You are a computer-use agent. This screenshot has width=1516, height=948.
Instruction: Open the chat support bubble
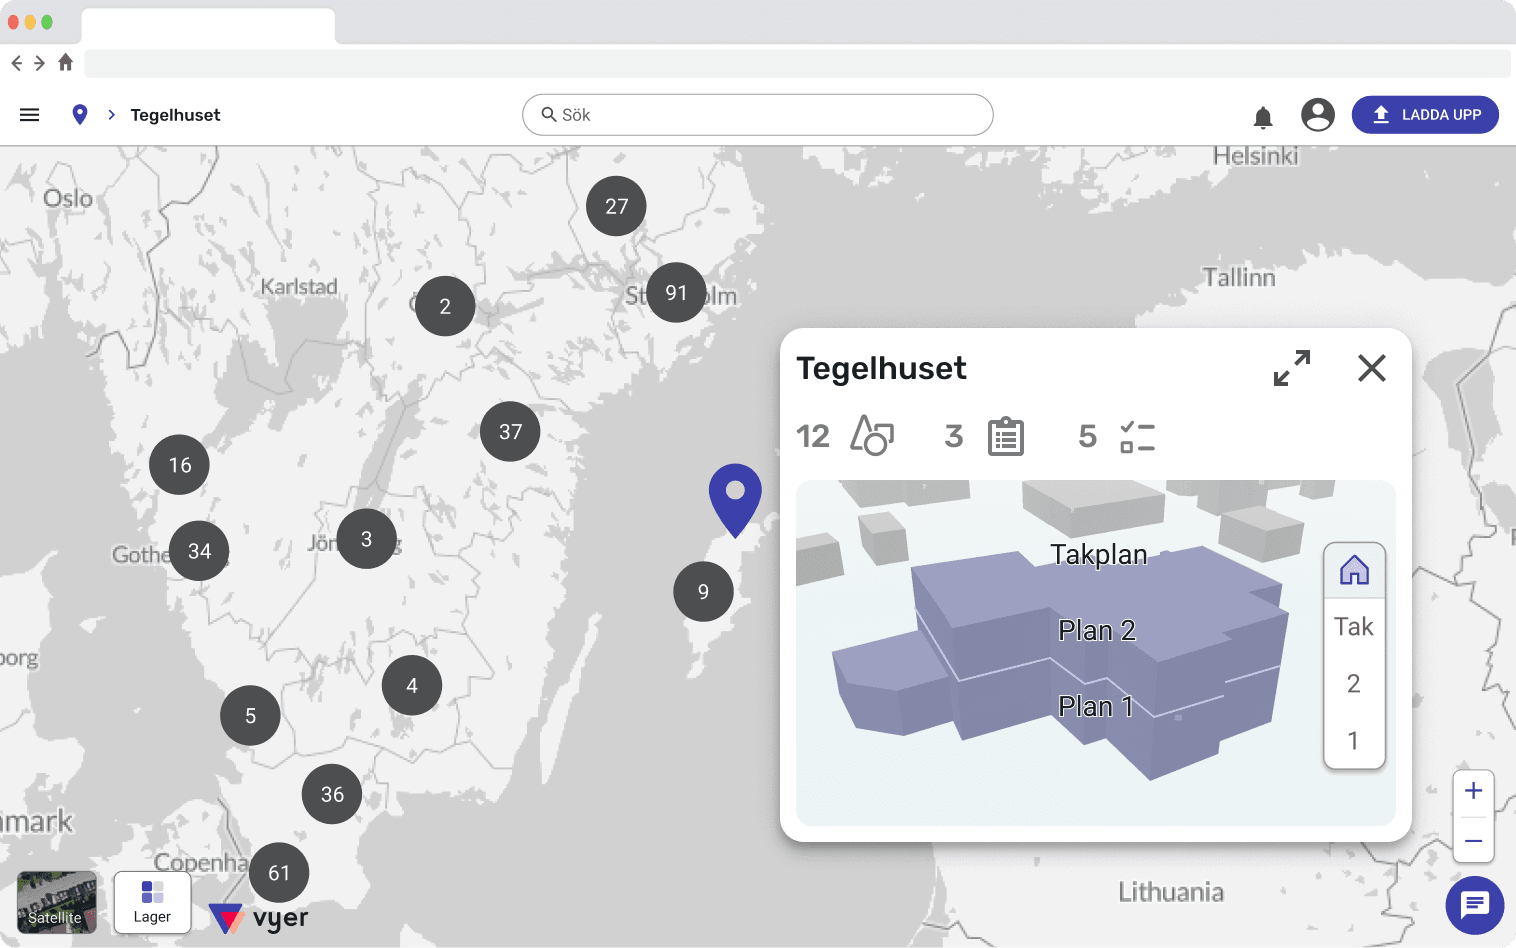click(x=1475, y=905)
